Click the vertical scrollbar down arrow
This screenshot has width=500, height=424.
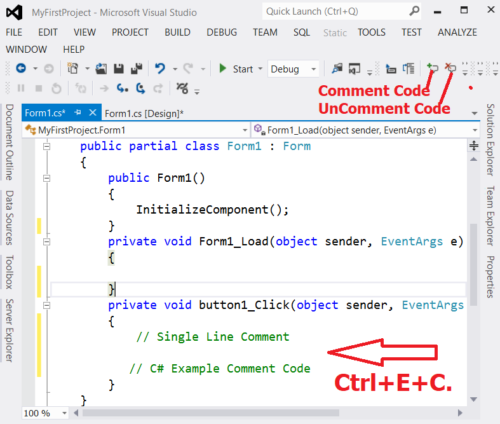pyautogui.click(x=474, y=399)
